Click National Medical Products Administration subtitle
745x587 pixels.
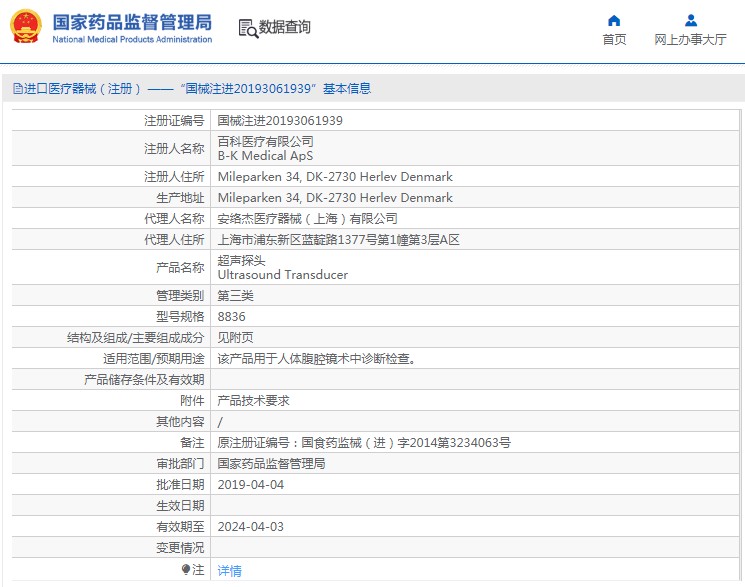tap(132, 39)
